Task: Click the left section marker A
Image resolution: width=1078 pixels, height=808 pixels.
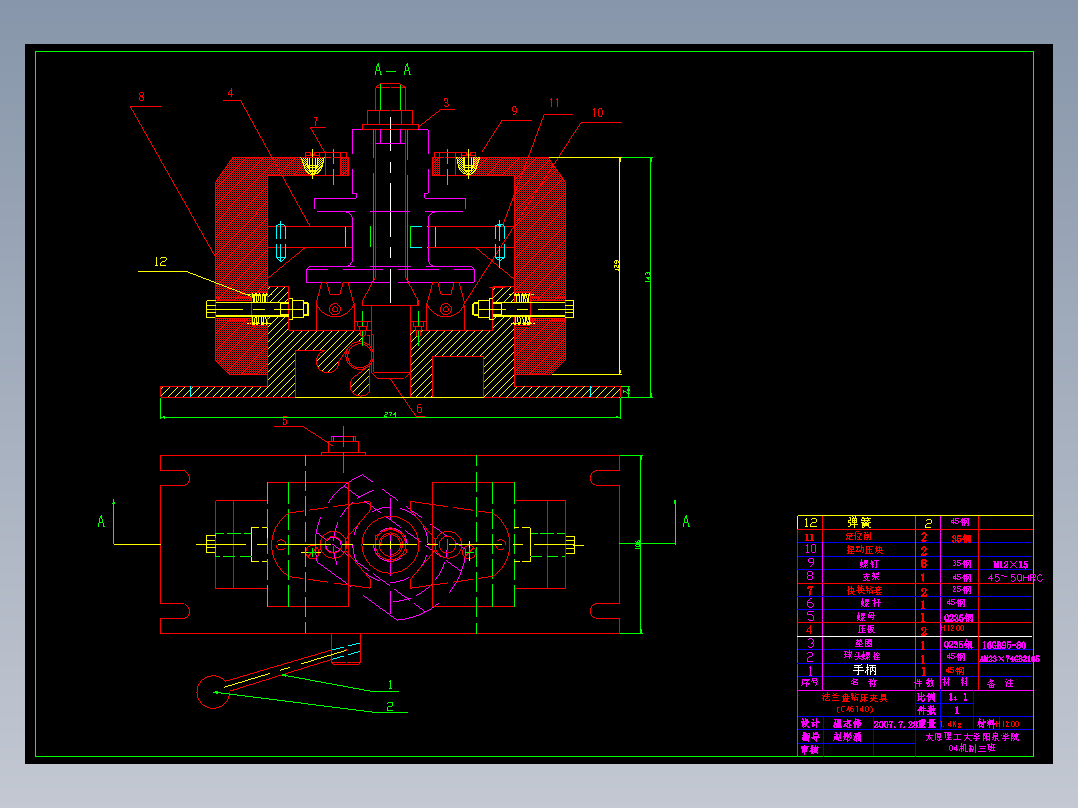Action: click(x=101, y=522)
